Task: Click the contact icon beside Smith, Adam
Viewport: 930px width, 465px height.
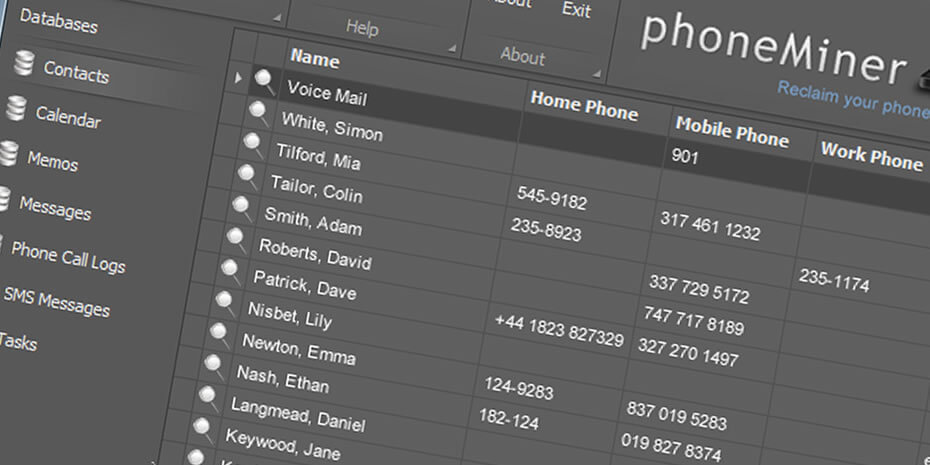Action: [242, 209]
